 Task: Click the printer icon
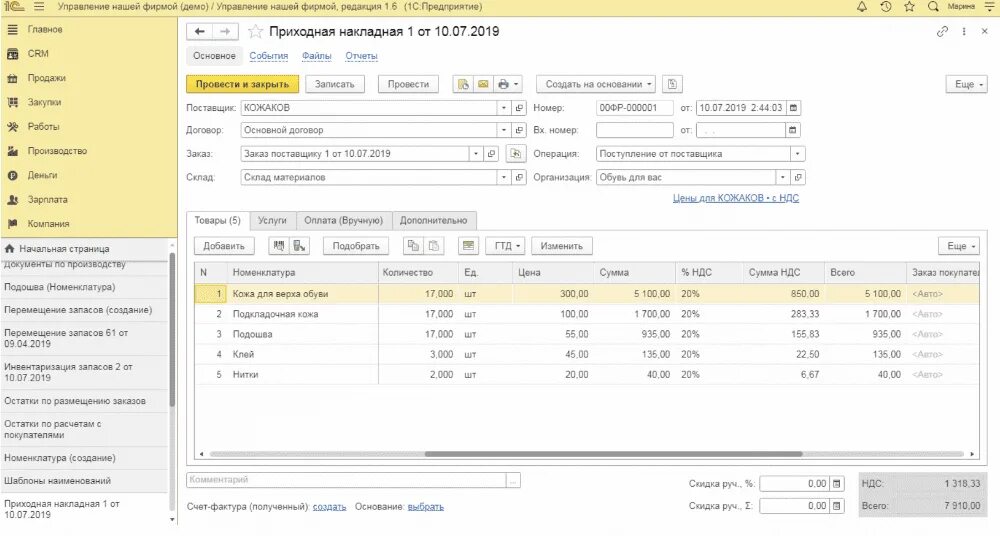[503, 84]
